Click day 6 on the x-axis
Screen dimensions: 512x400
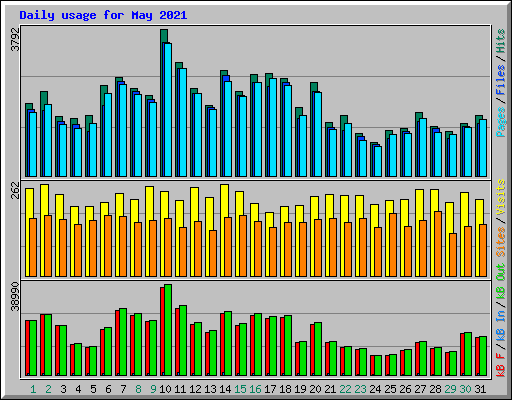108,389
